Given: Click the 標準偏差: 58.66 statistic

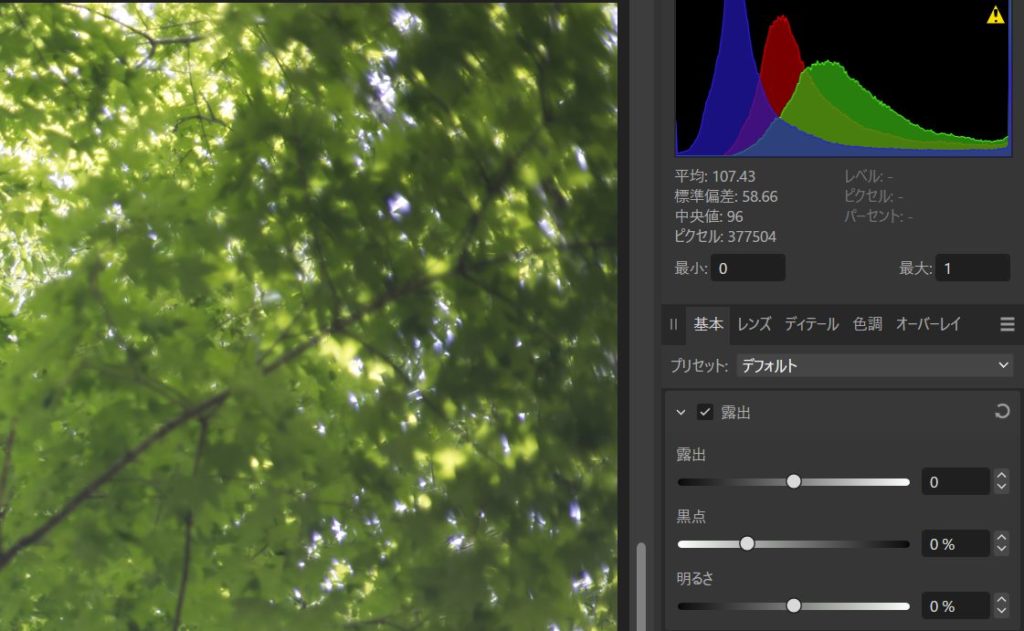Looking at the screenshot, I should (x=726, y=197).
